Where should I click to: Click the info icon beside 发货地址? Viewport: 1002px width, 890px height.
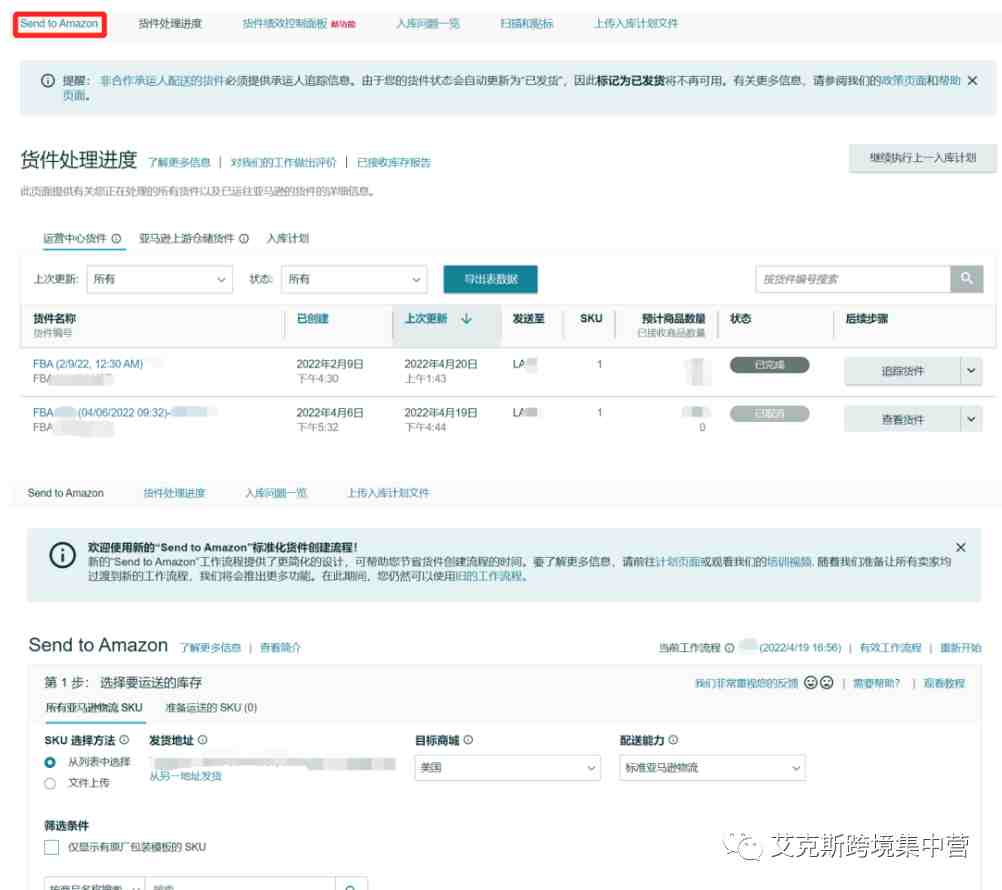(x=203, y=739)
